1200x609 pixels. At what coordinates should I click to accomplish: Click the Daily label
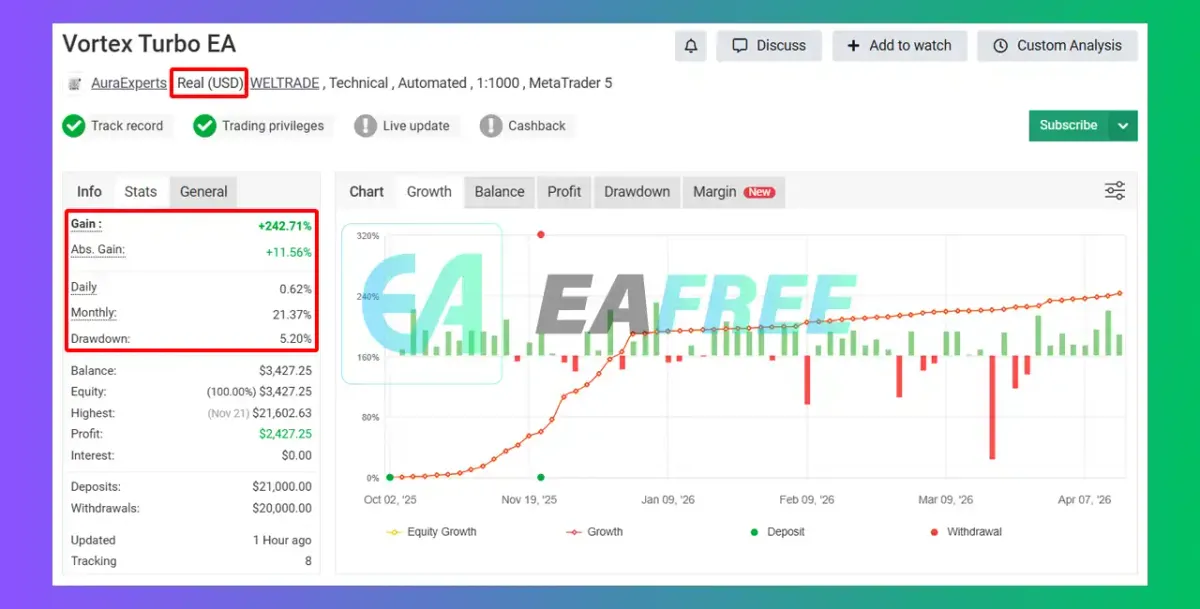click(84, 287)
